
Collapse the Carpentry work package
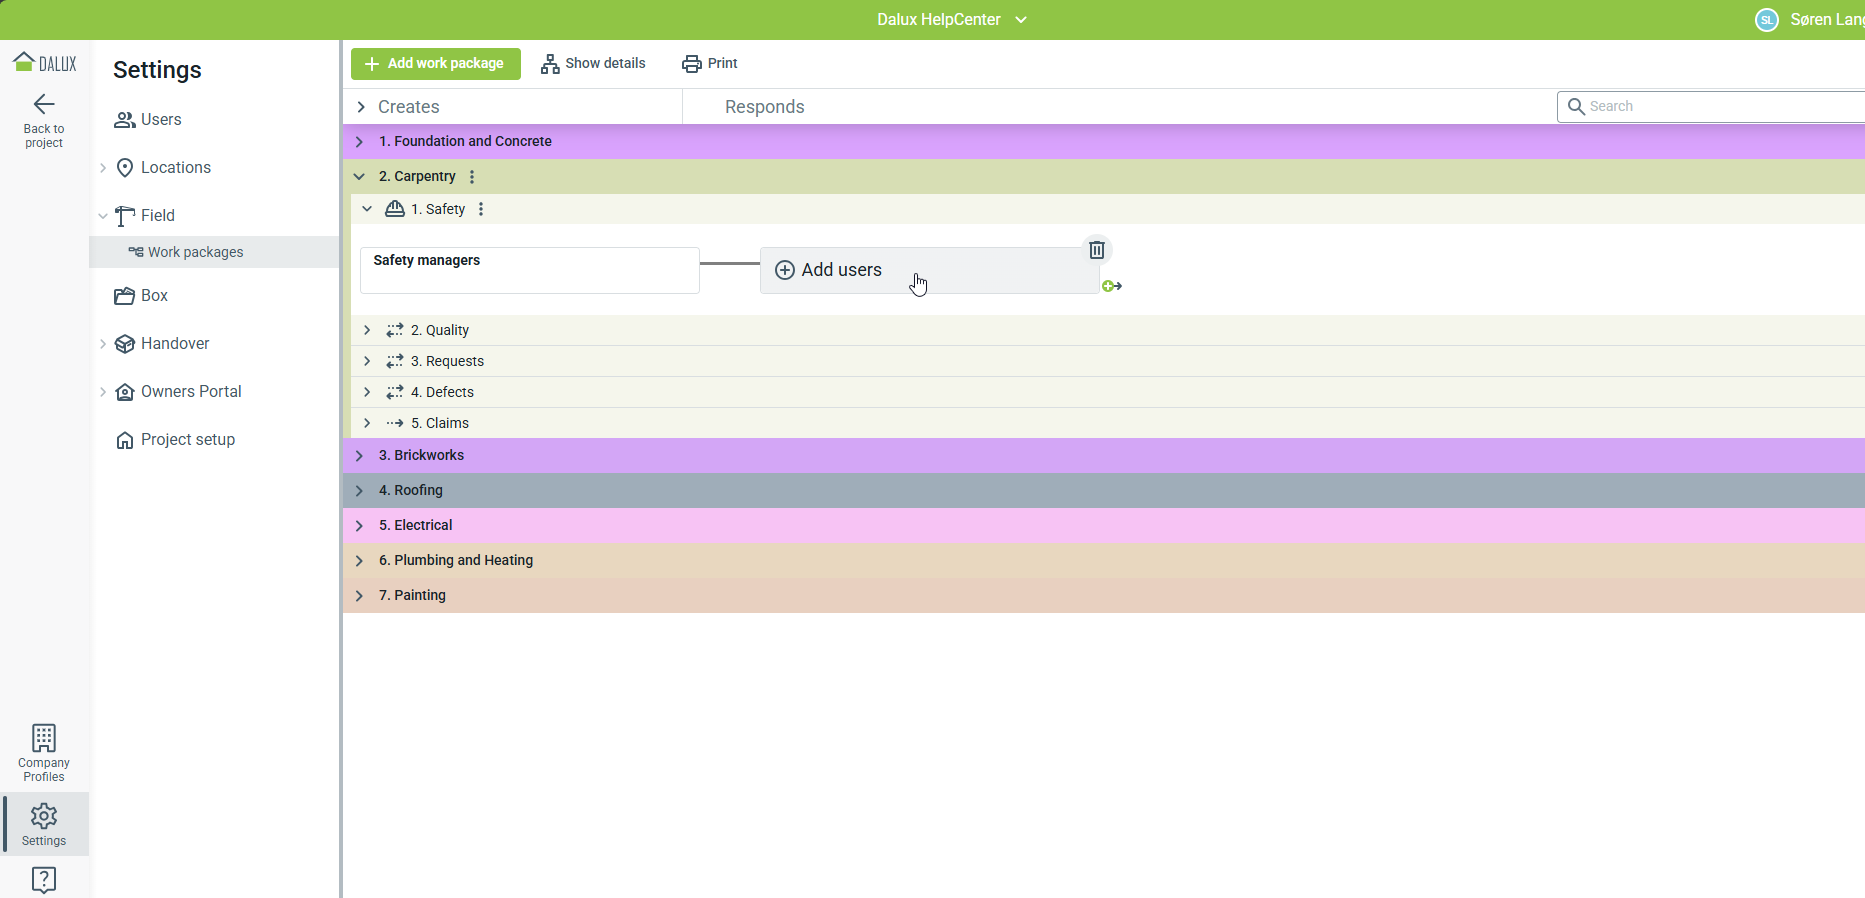(x=359, y=177)
